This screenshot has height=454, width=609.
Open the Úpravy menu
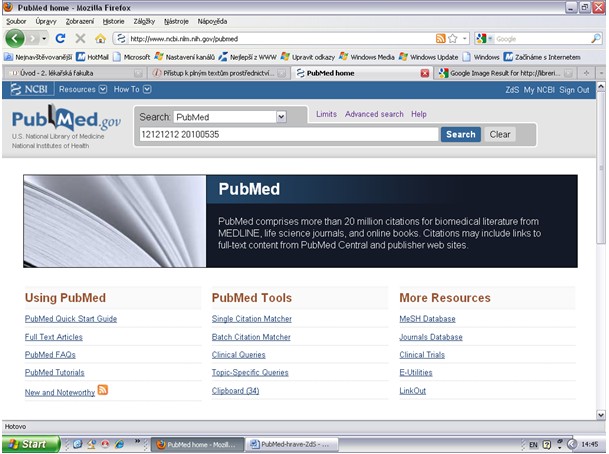(46, 21)
